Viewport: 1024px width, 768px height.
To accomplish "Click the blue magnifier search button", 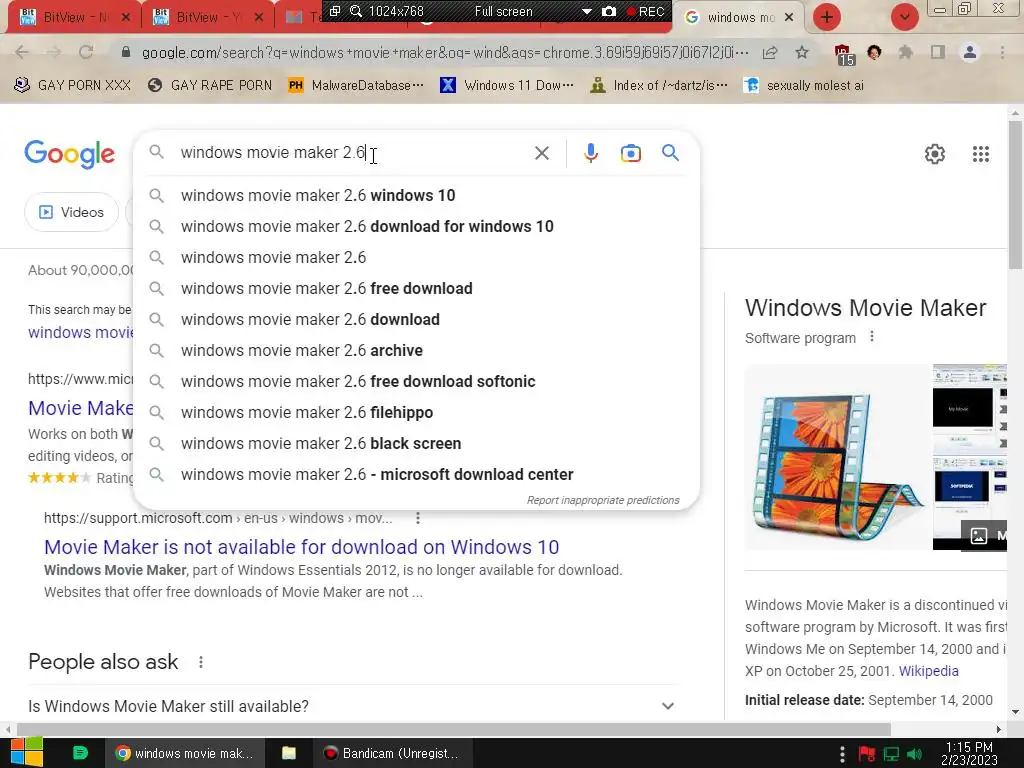I will pos(670,153).
